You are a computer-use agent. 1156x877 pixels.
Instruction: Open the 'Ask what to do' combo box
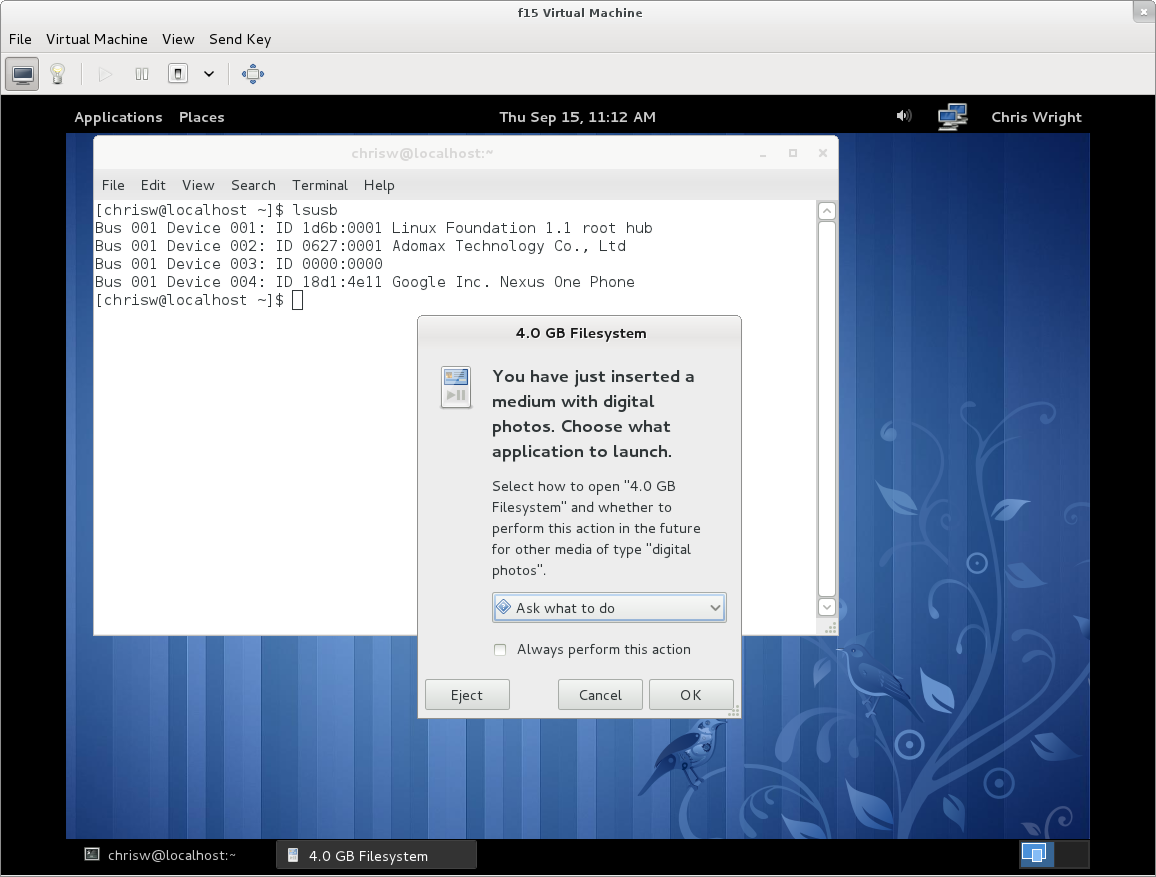pos(609,608)
